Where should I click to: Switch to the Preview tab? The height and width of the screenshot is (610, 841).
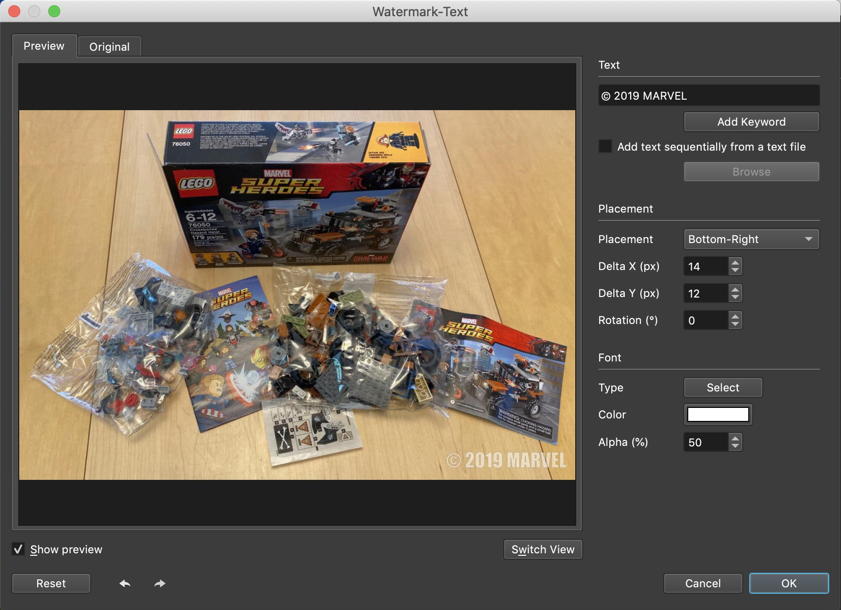click(44, 46)
